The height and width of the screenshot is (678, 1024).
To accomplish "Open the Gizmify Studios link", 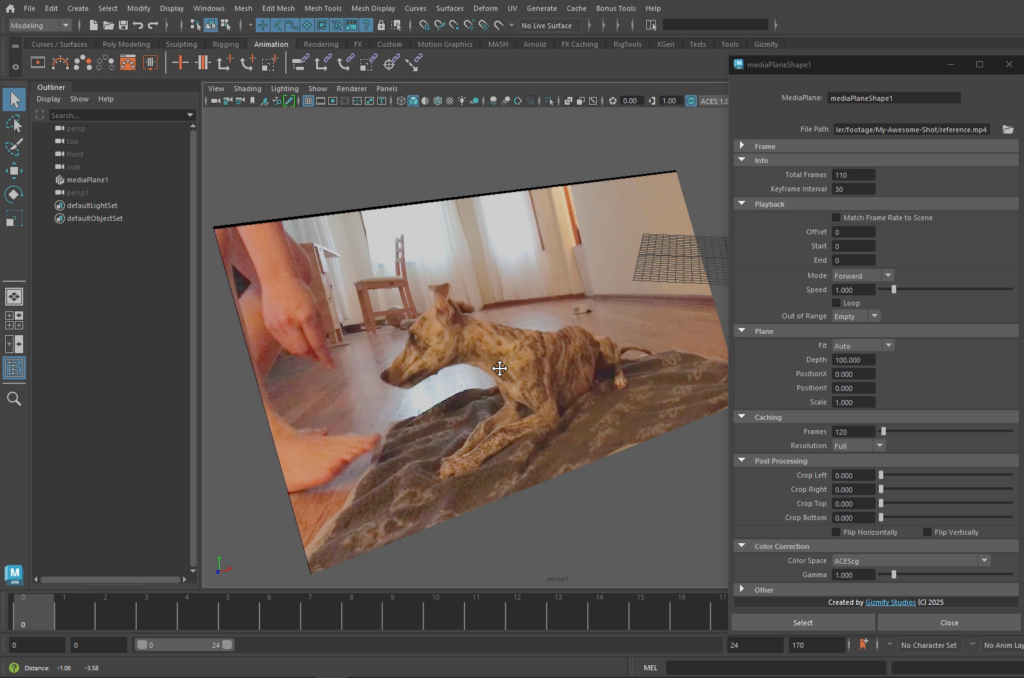I will [x=890, y=602].
